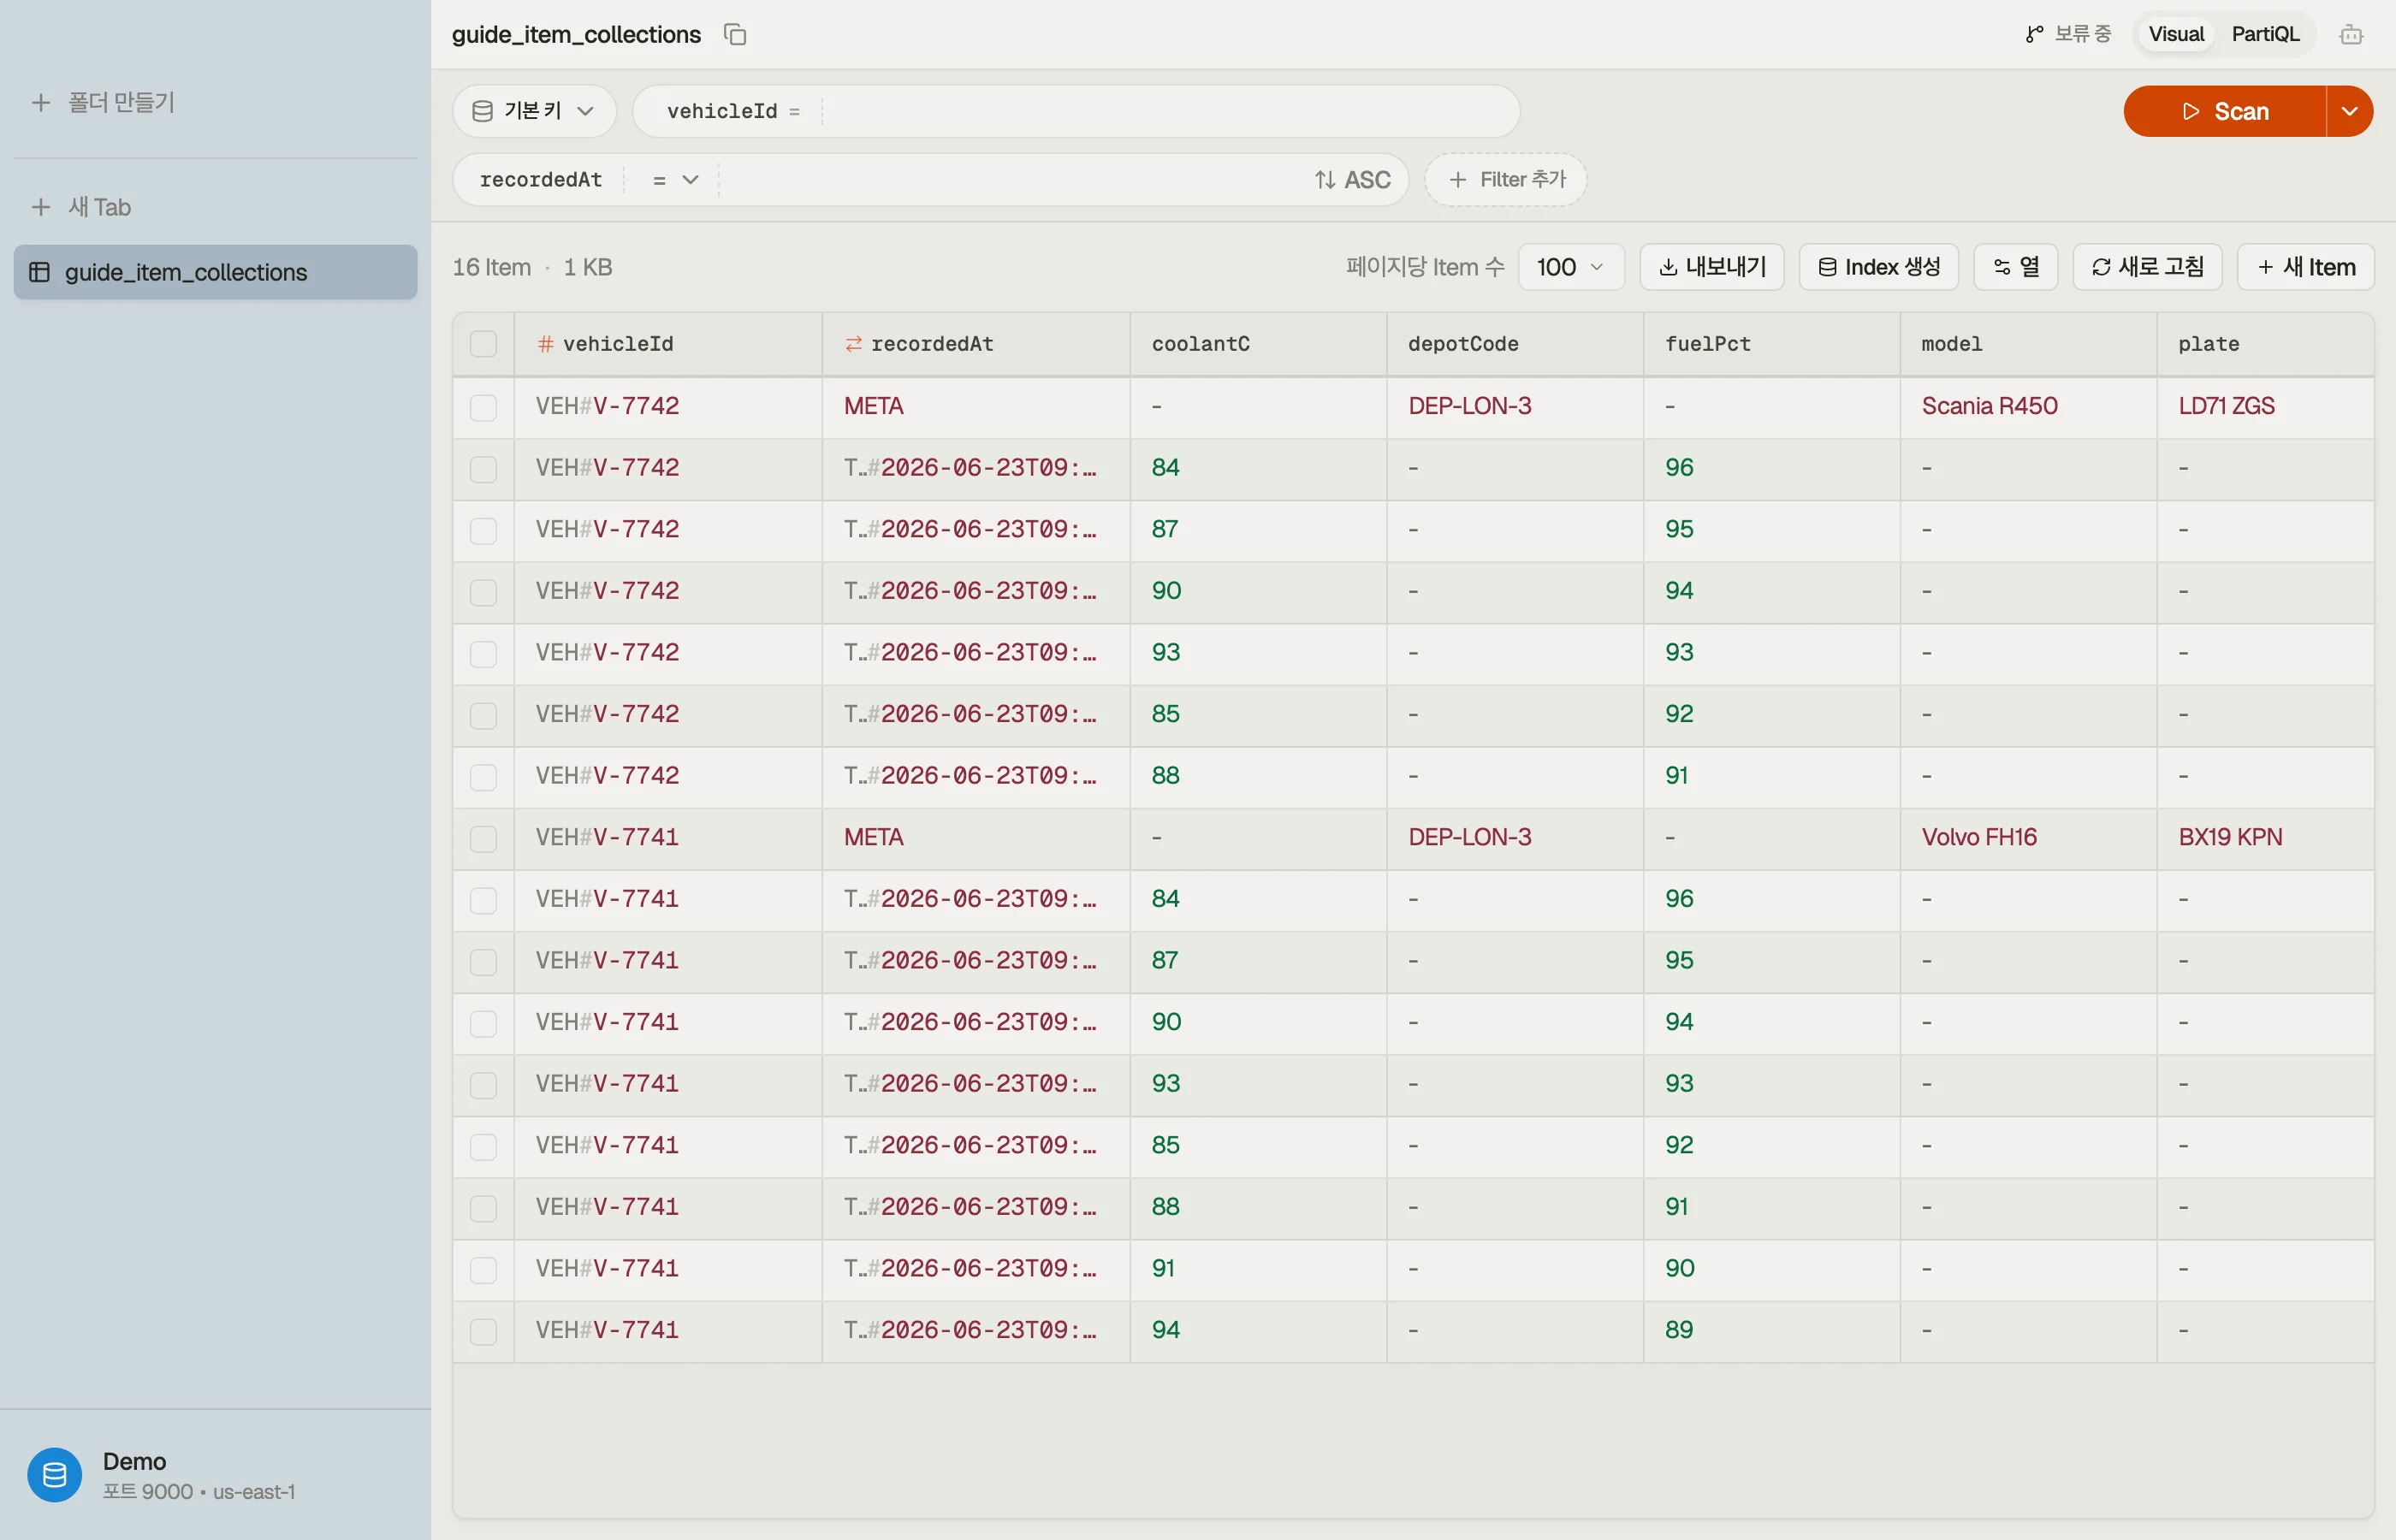Click the Demo database avatar icon
The height and width of the screenshot is (1540, 2396).
(x=54, y=1475)
